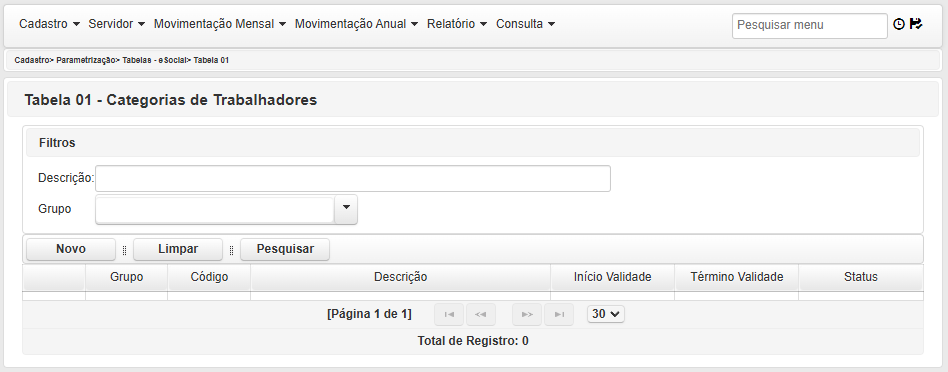Open the Movimentação Anual menu
Image resolution: width=948 pixels, height=372 pixels.
pos(357,24)
